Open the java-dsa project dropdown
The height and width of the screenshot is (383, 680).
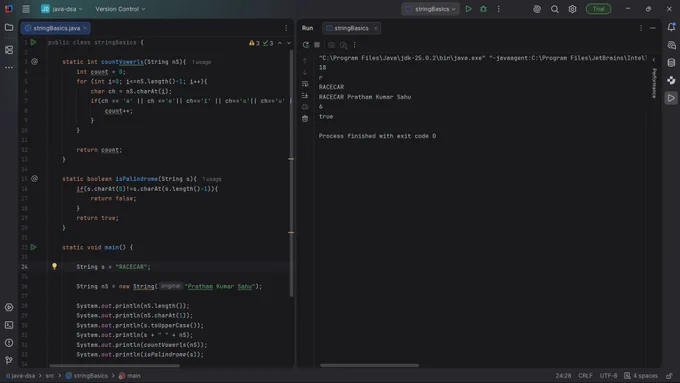click(61, 9)
